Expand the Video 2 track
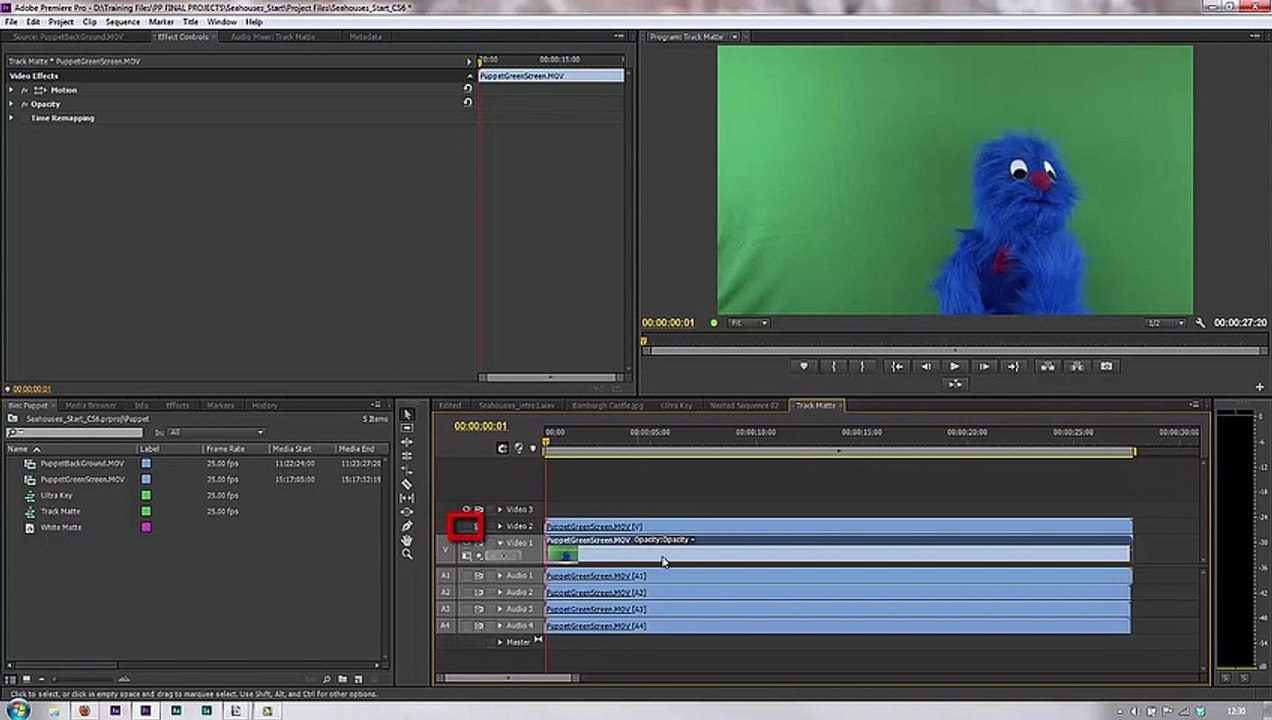The image size is (1272, 720). [x=500, y=526]
